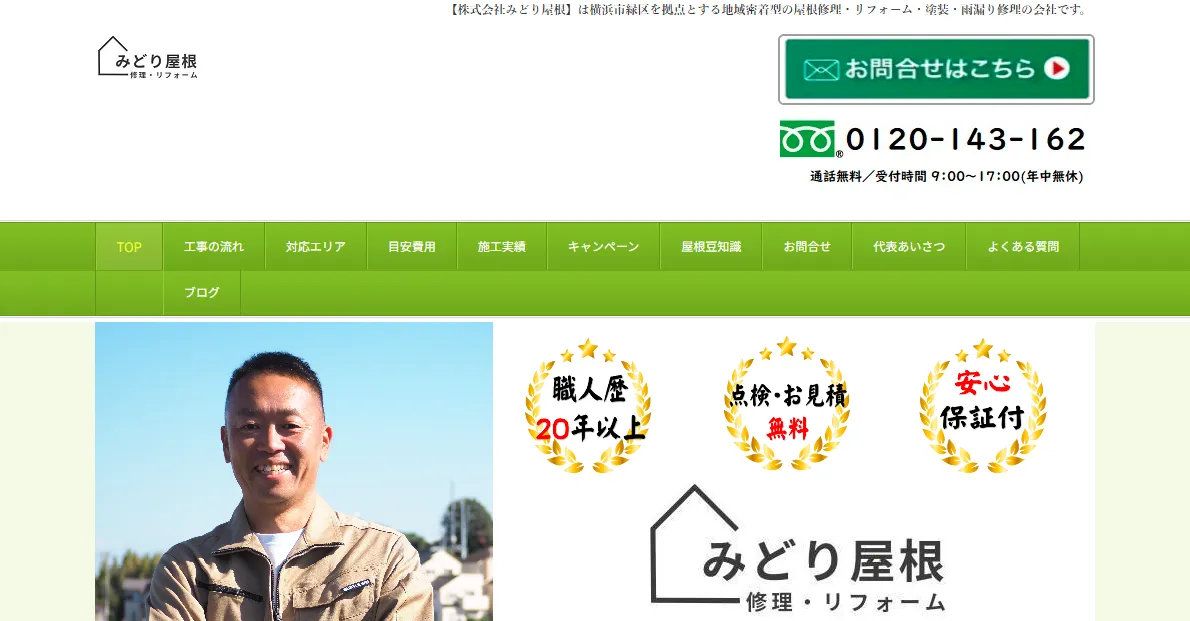This screenshot has width=1190, height=621.
Task: Click the 職人歴20年以上 gold laurel badge
Action: click(x=588, y=406)
